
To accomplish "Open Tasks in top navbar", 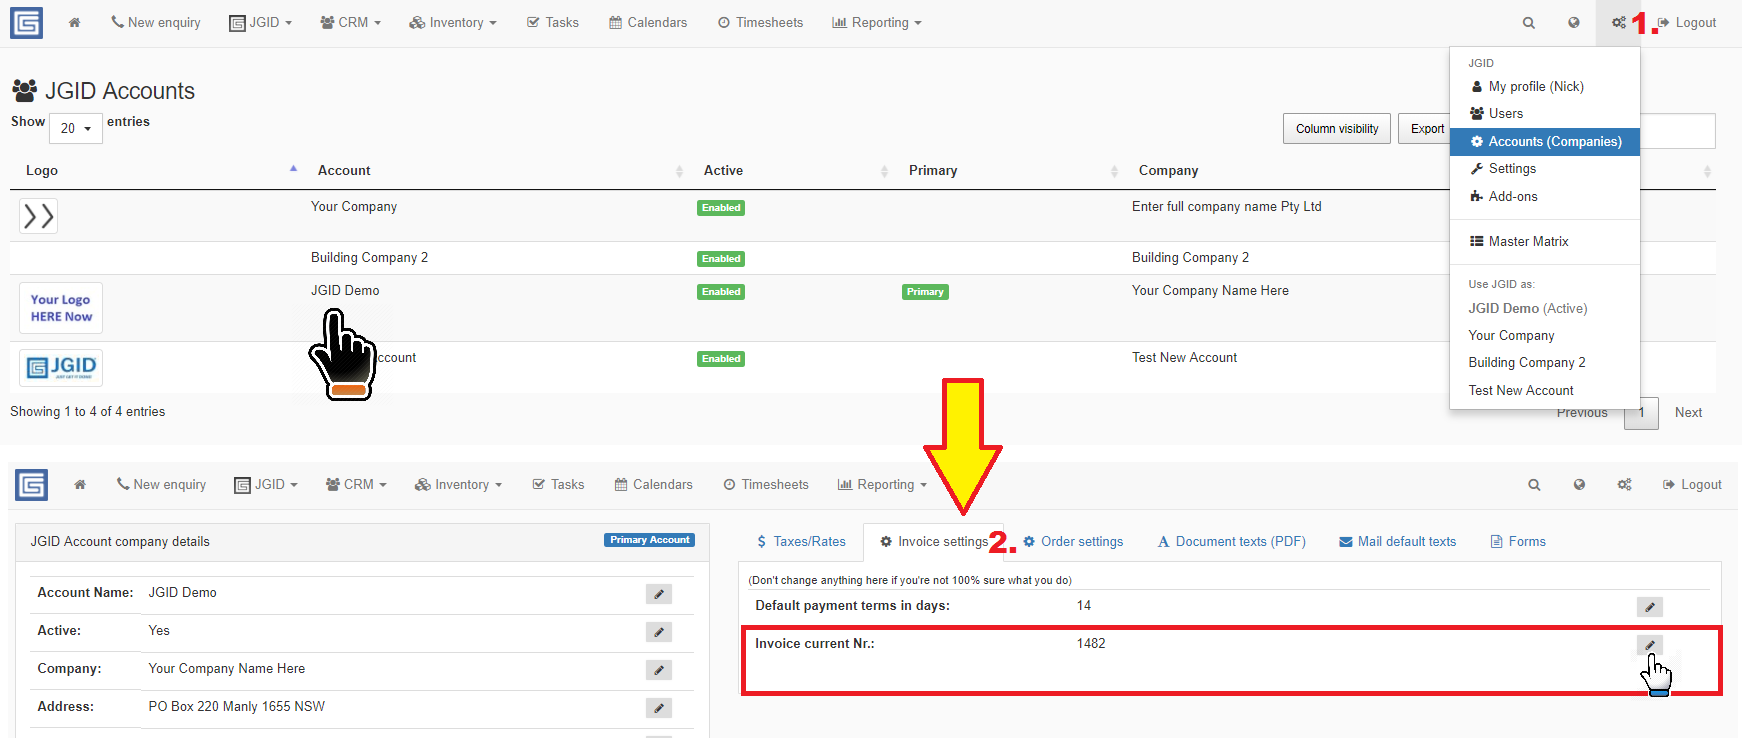I will (x=553, y=23).
